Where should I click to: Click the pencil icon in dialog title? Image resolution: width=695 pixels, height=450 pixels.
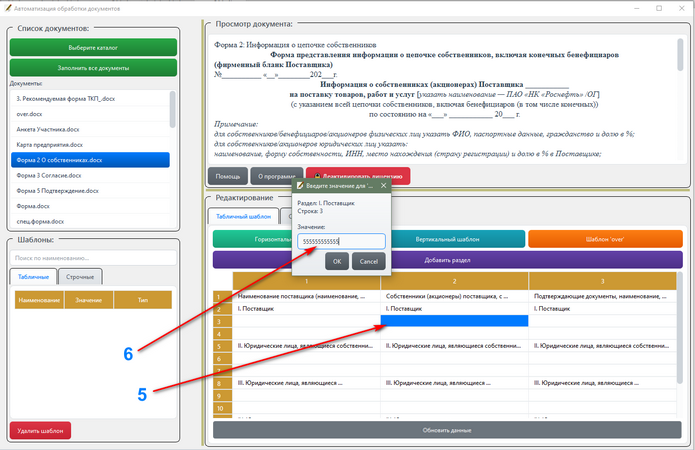(300, 185)
